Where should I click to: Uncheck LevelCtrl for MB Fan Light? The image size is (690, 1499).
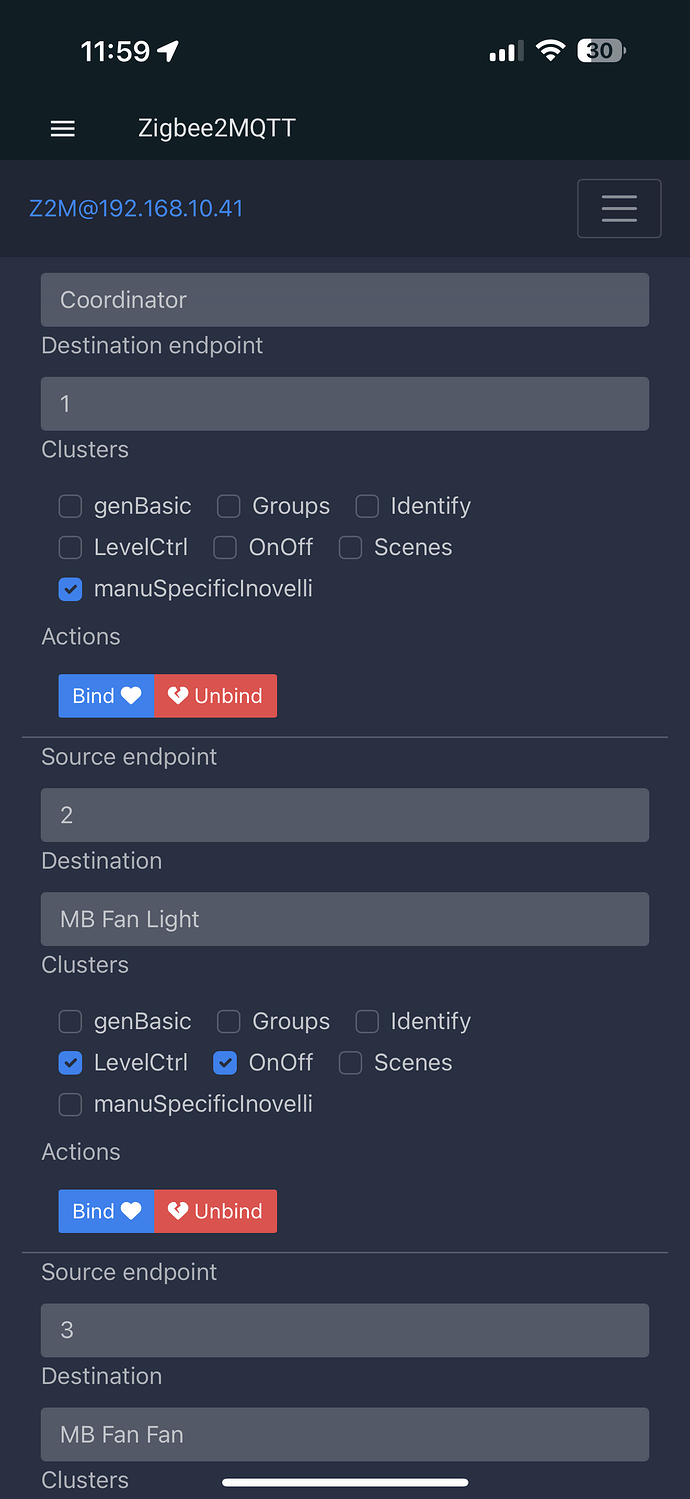point(70,1063)
